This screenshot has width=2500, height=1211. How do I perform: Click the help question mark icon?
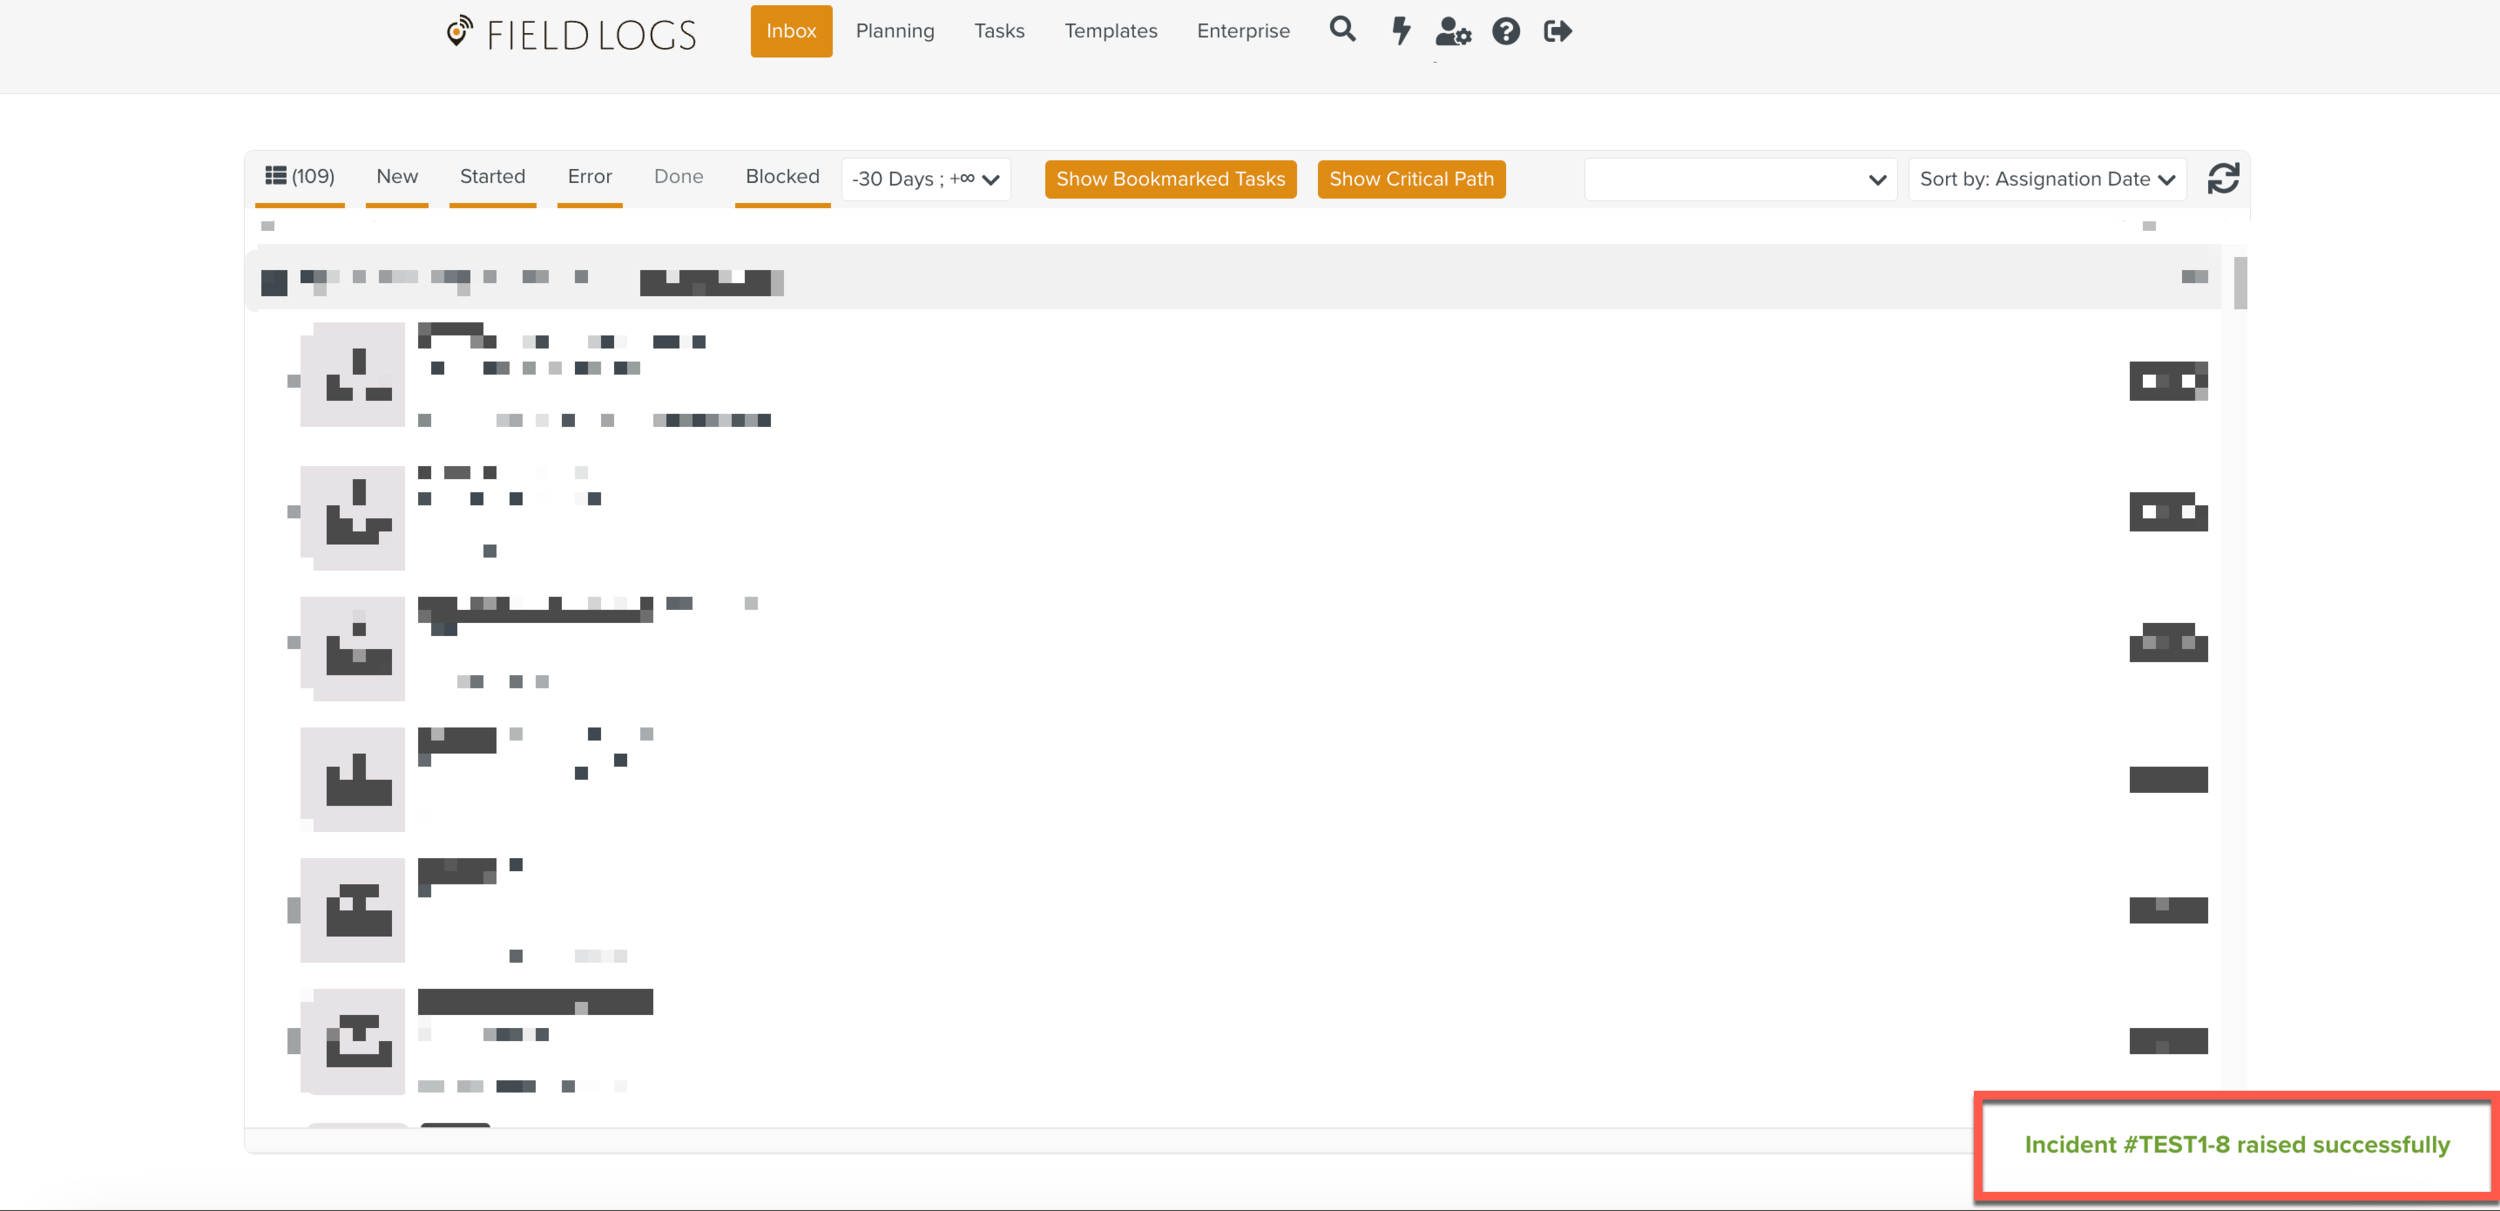[x=1505, y=31]
